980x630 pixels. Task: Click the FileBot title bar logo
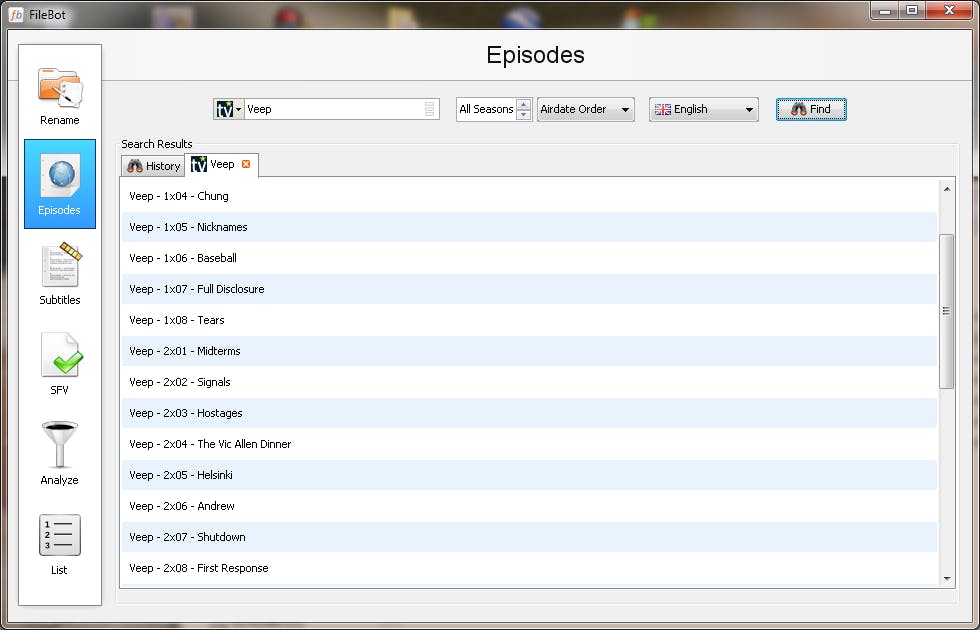point(16,14)
